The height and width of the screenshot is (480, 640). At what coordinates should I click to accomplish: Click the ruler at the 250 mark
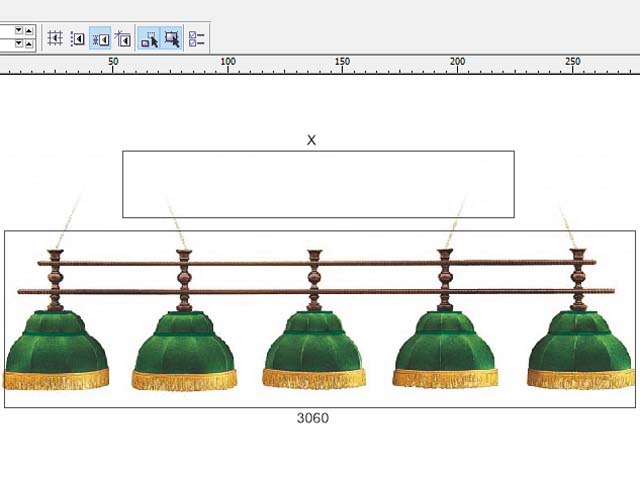(x=573, y=62)
